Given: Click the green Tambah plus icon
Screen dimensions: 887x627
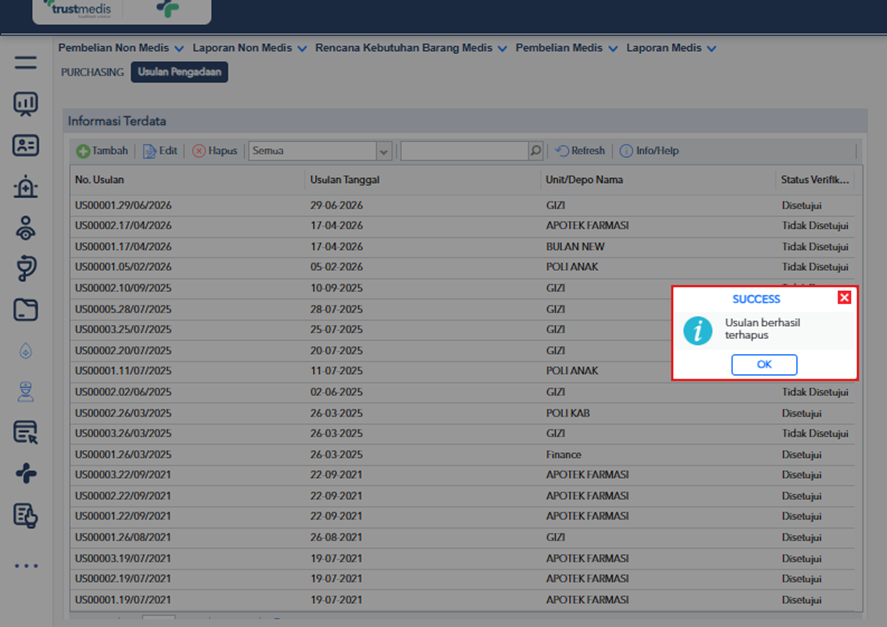Looking at the screenshot, I should click(83, 151).
